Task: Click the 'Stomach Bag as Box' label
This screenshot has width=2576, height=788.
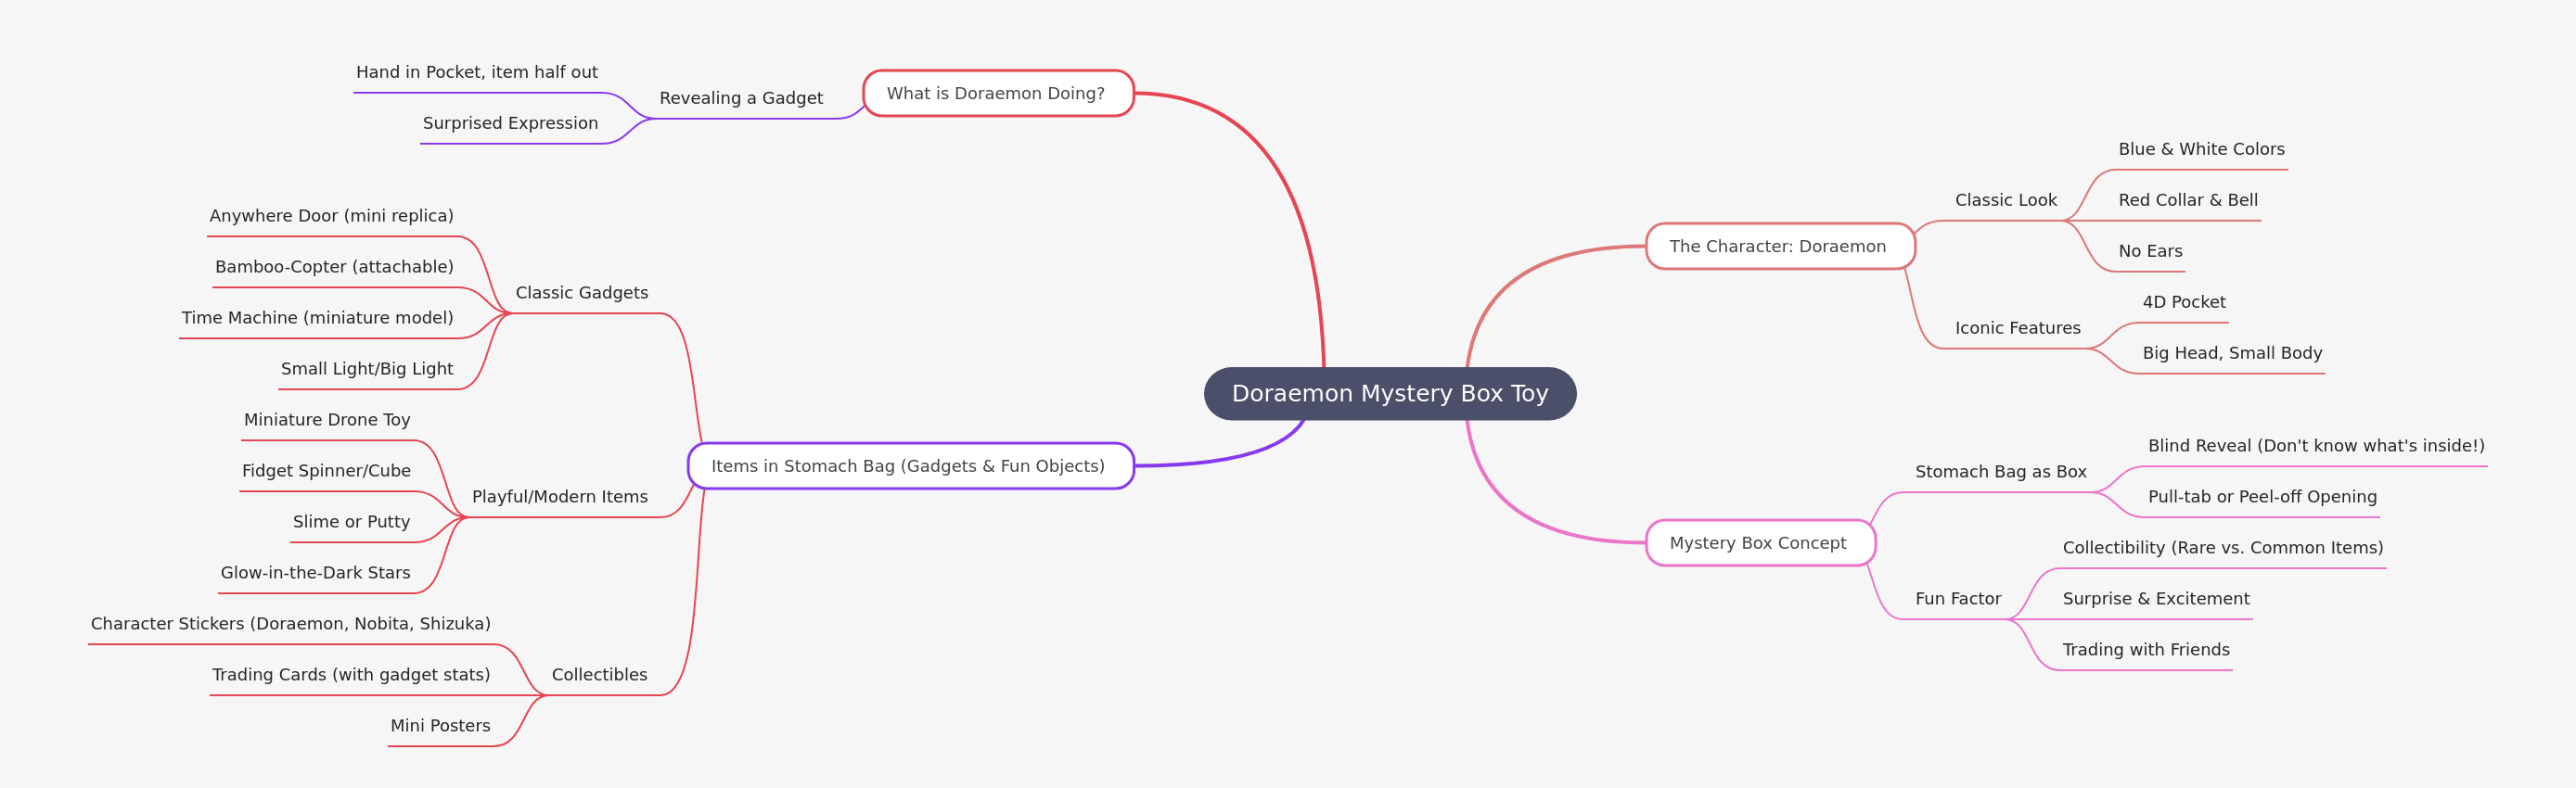Action: click(x=2000, y=472)
